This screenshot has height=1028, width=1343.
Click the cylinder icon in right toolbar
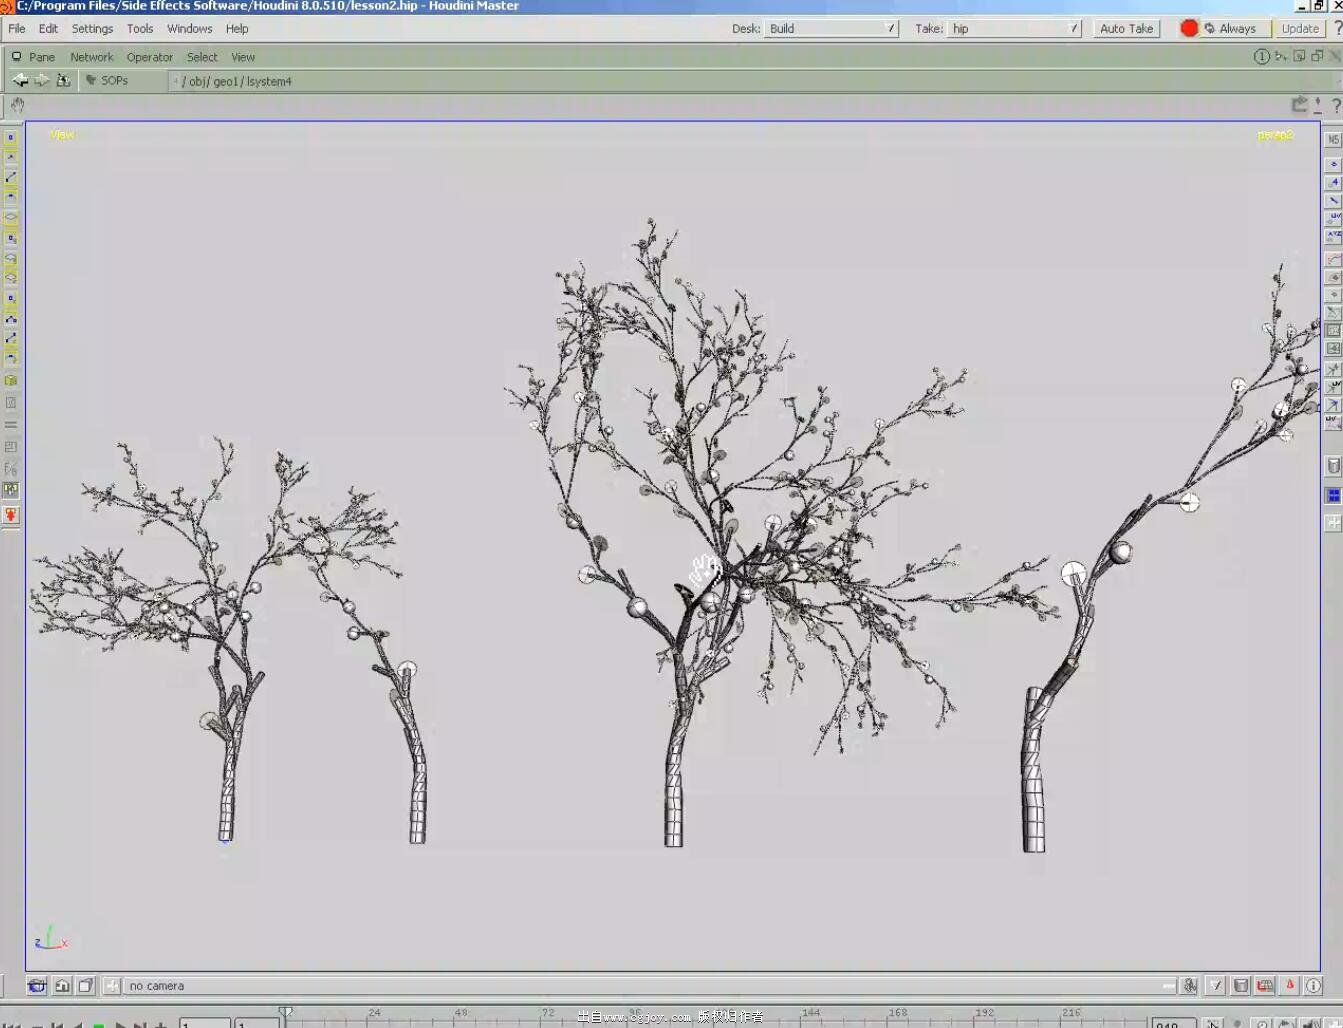click(x=1333, y=466)
